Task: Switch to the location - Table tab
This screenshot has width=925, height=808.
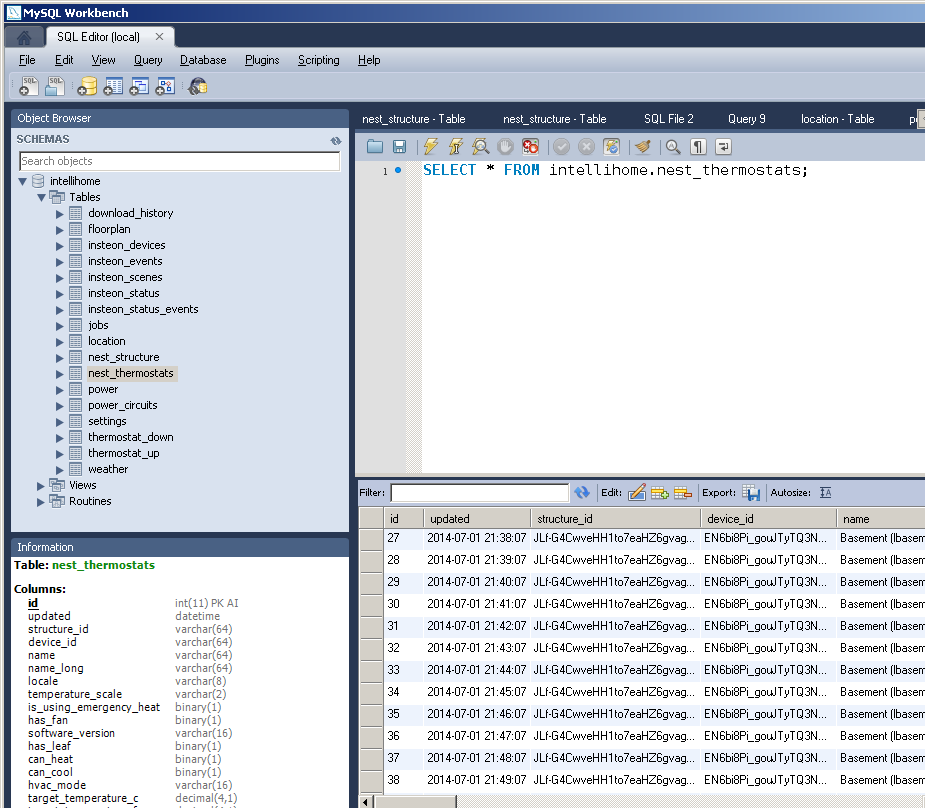Action: [x=838, y=119]
